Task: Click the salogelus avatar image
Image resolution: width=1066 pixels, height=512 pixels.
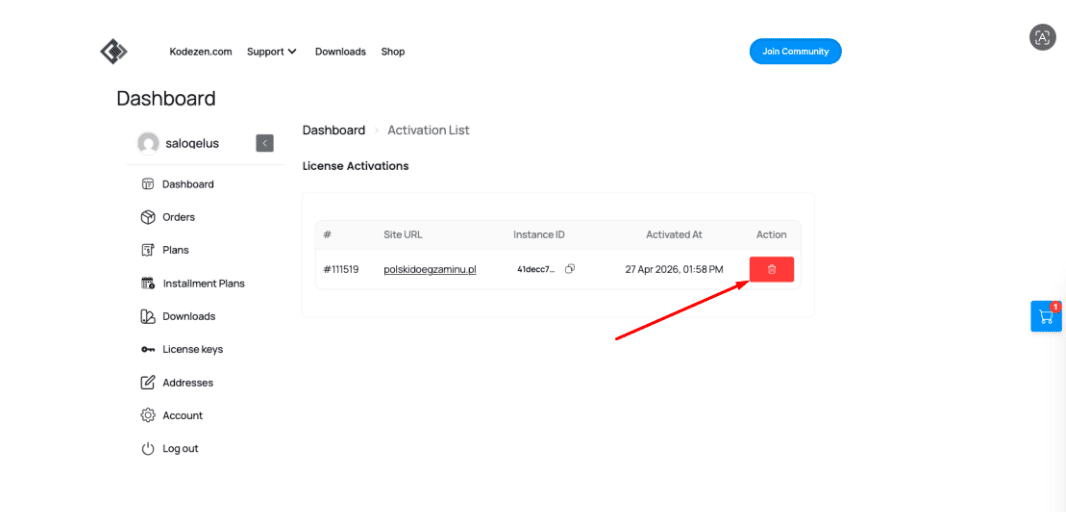Action: point(148,143)
